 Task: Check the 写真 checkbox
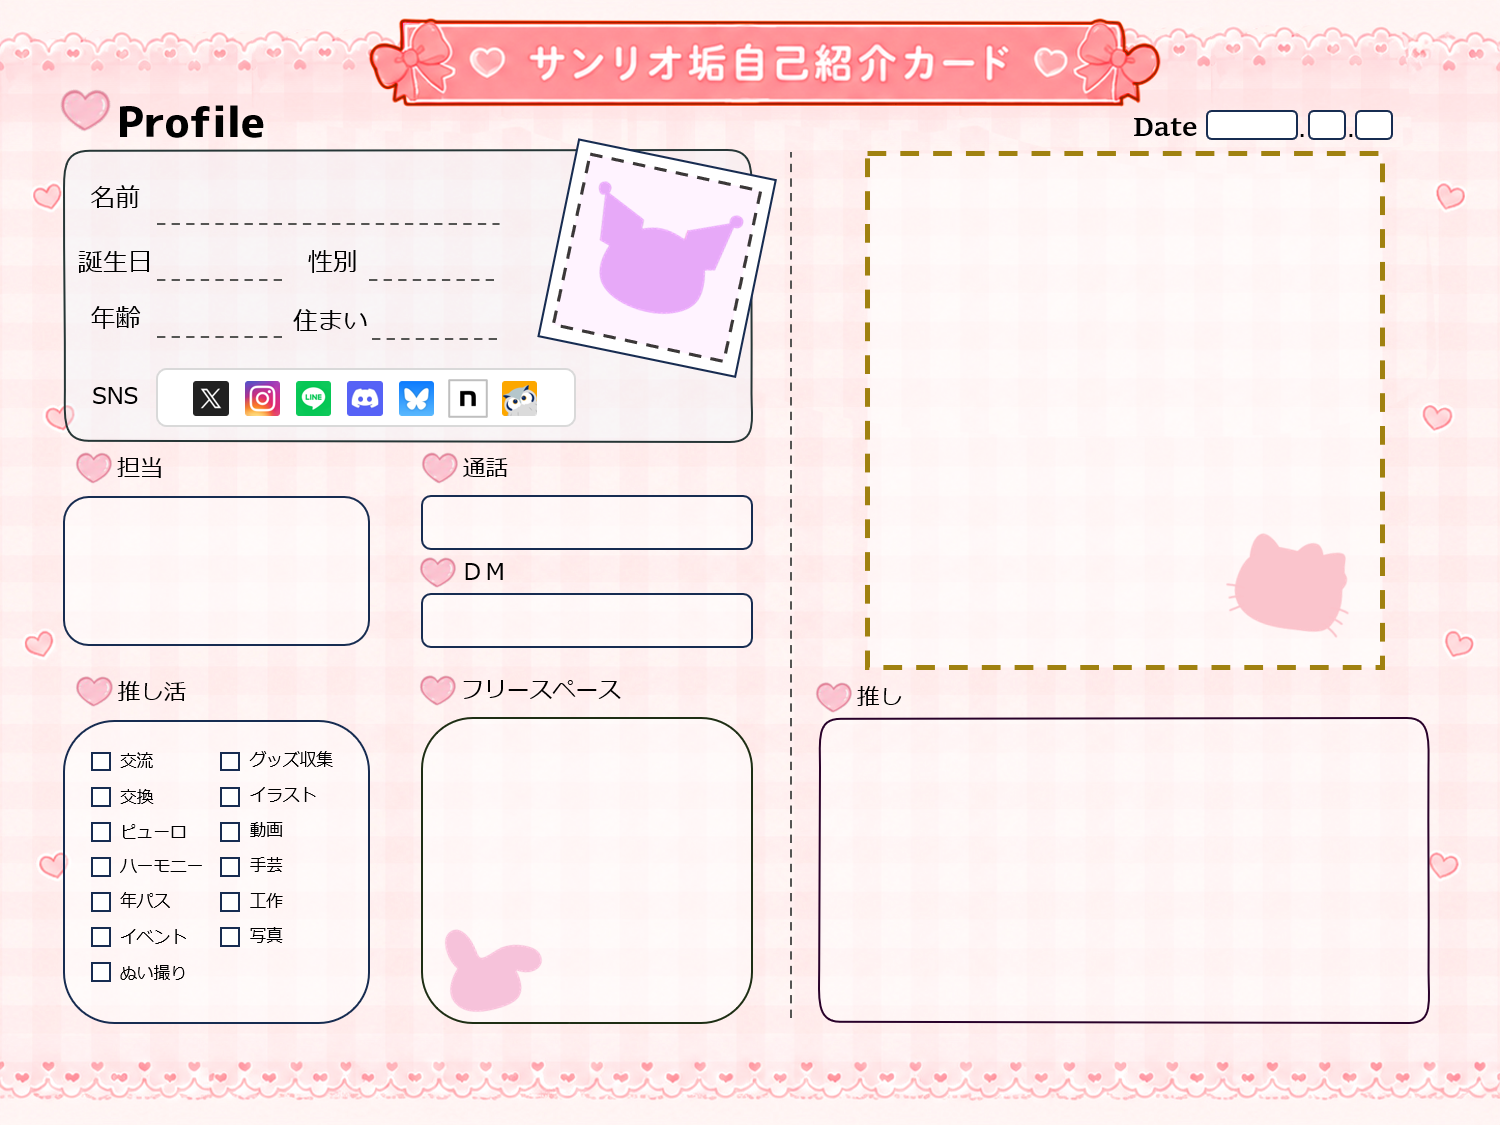pyautogui.click(x=230, y=937)
